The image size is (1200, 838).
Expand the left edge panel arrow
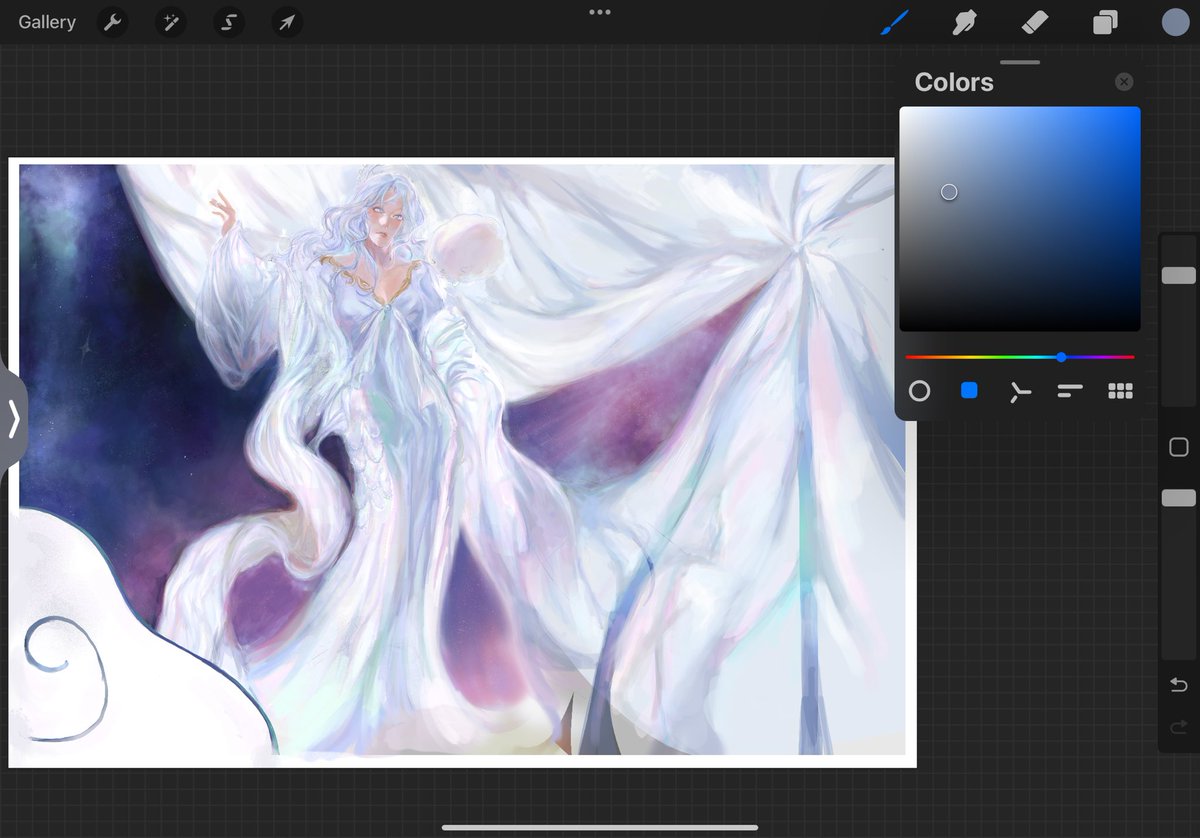(x=13, y=419)
